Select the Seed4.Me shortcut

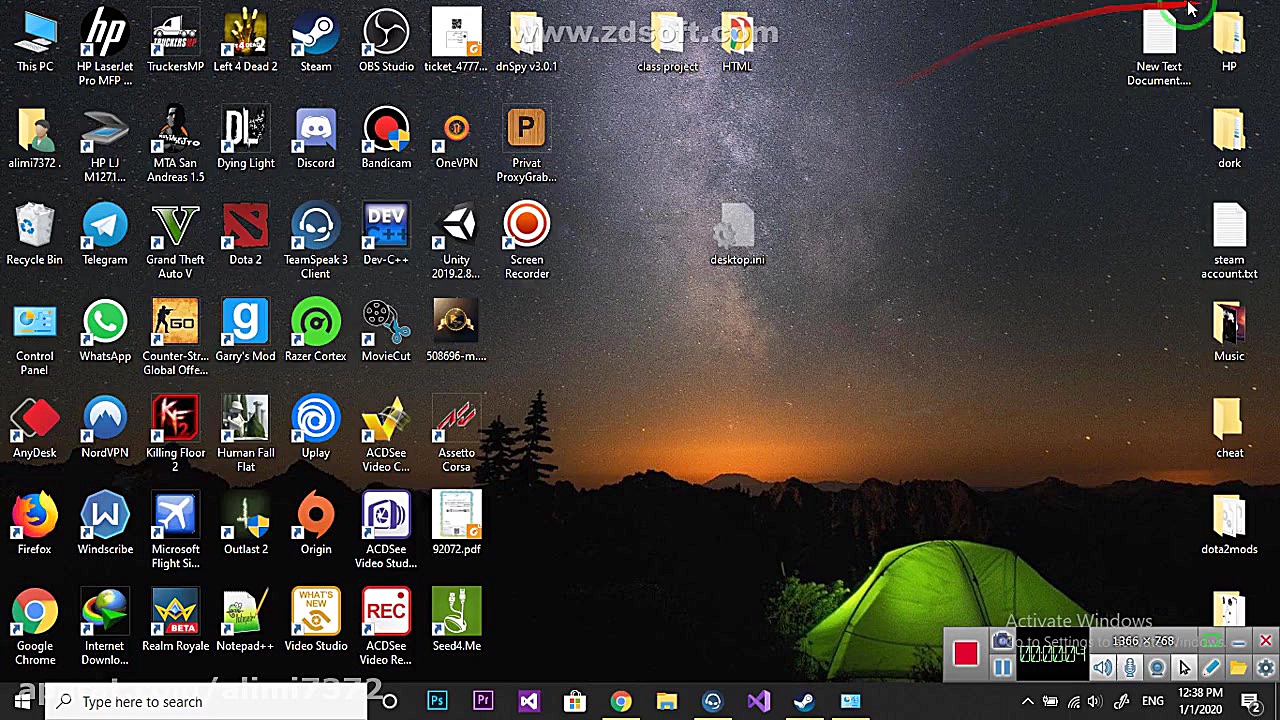[456, 621]
